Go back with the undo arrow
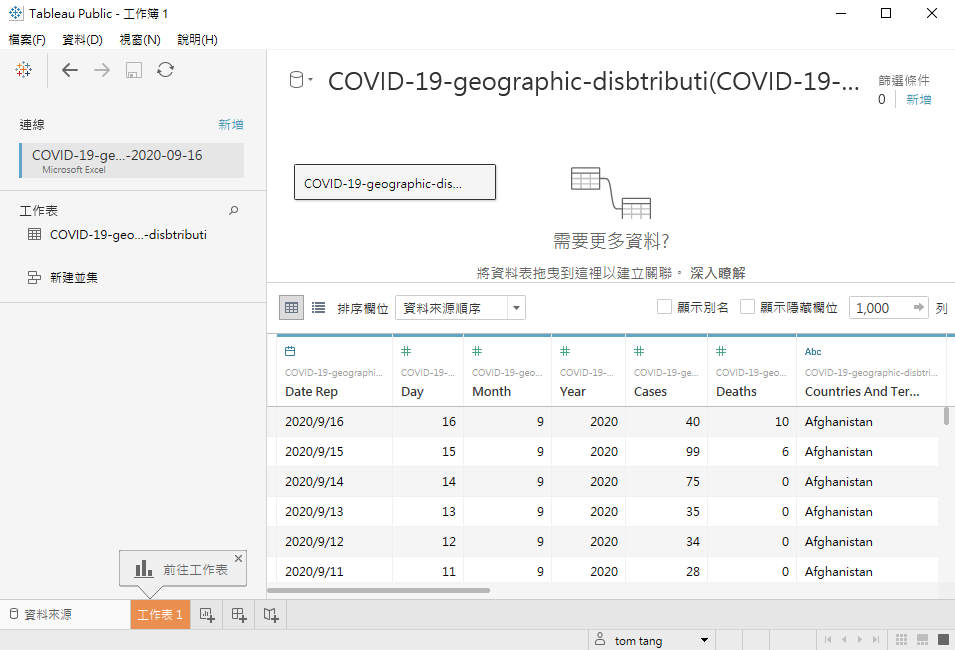The width and height of the screenshot is (955, 650). point(70,70)
